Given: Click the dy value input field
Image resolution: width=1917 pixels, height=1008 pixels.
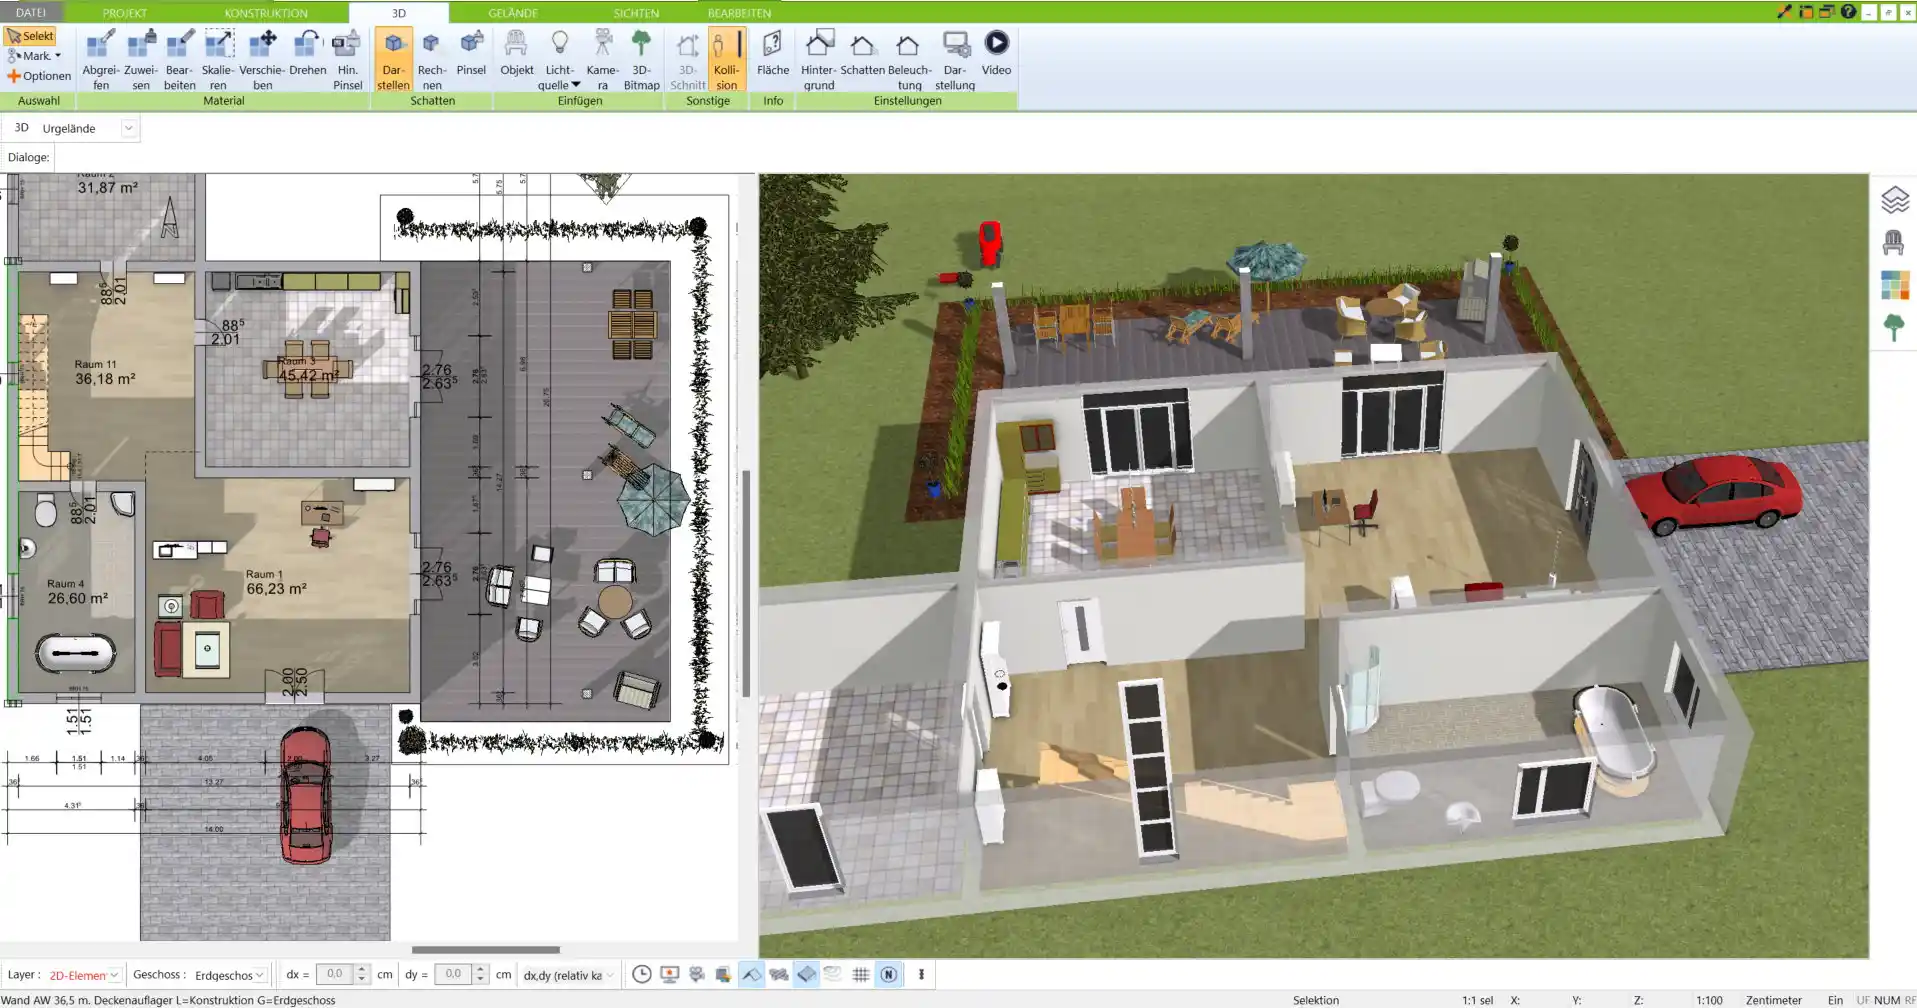Looking at the screenshot, I should click(453, 974).
